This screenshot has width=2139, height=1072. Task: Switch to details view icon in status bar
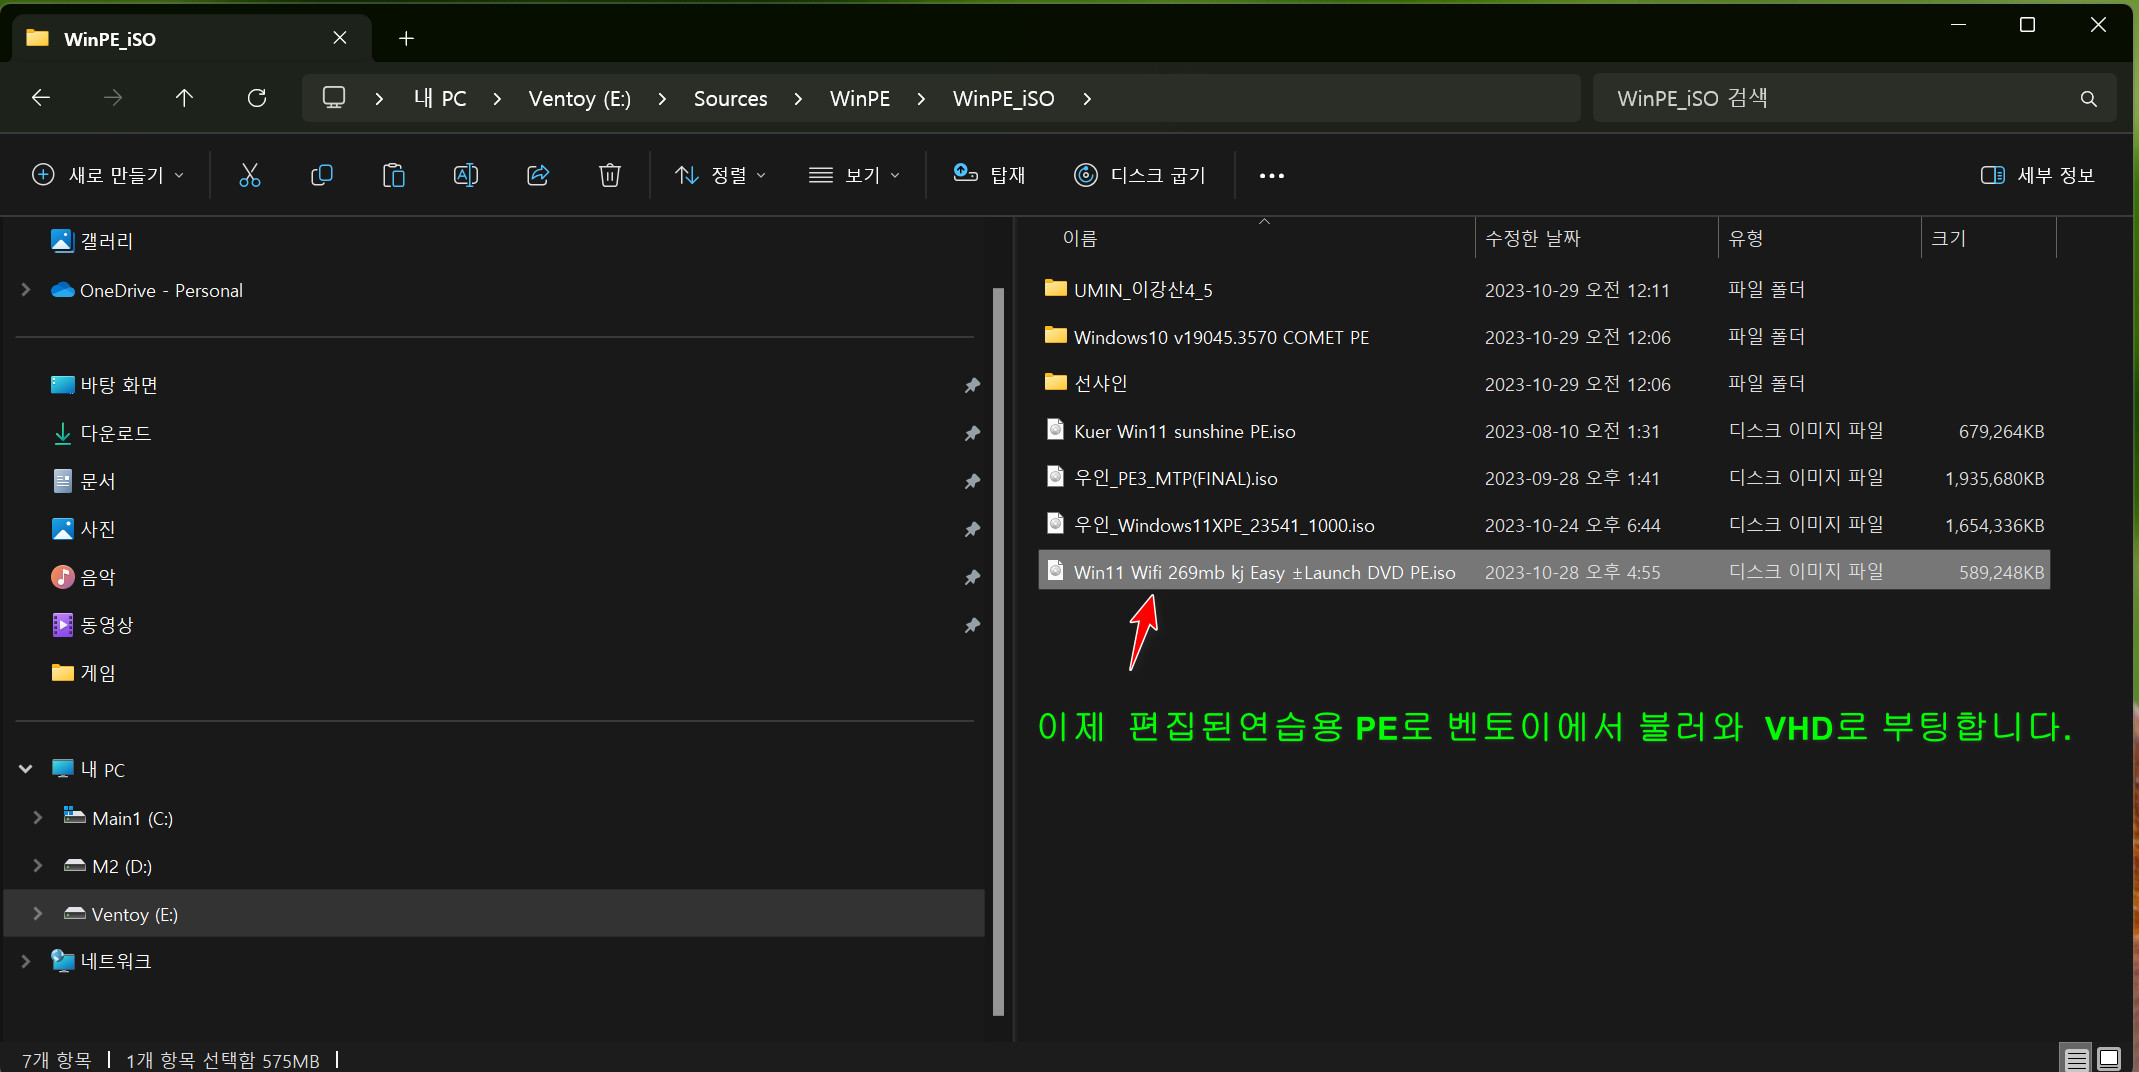[x=2076, y=1058]
